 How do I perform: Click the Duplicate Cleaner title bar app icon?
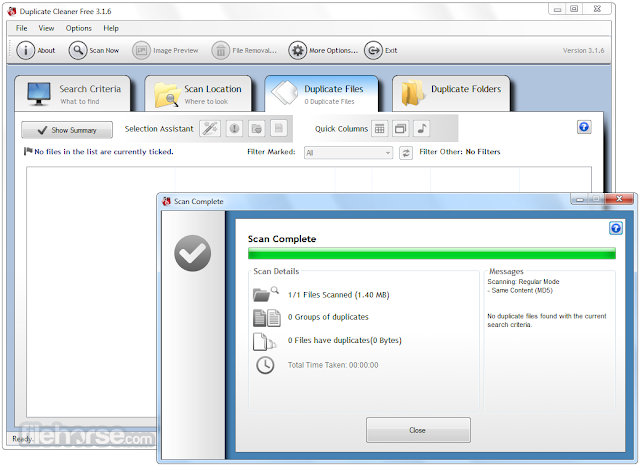click(12, 11)
